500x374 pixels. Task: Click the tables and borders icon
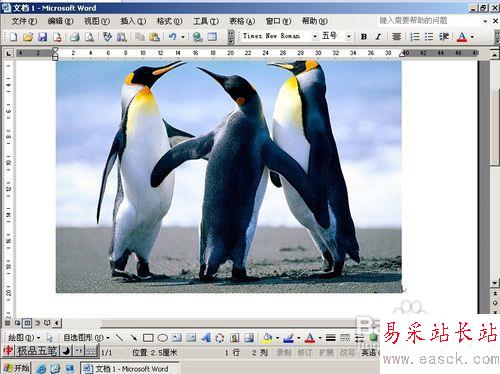(x=212, y=37)
